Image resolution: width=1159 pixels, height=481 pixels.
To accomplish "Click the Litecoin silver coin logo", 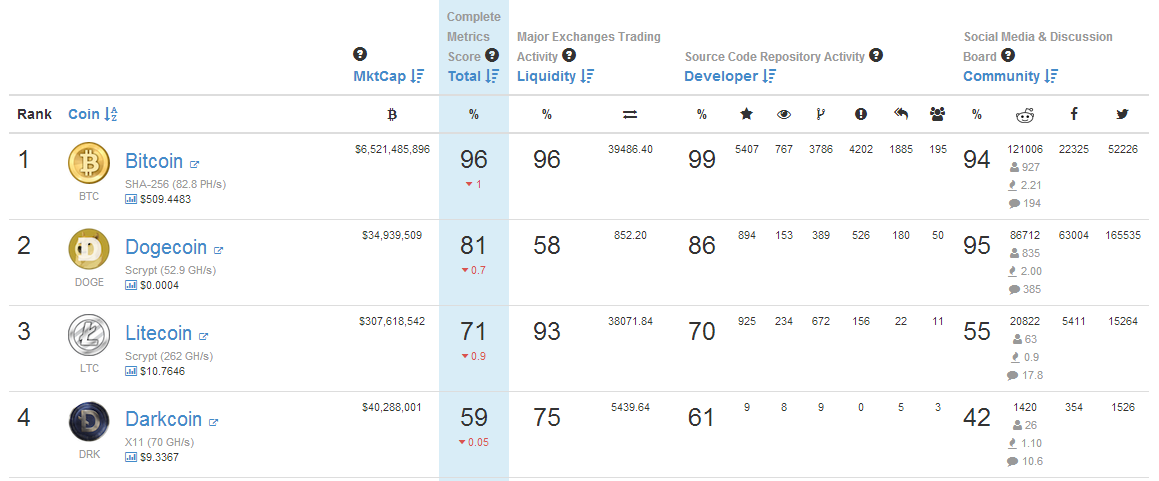I will [x=89, y=336].
